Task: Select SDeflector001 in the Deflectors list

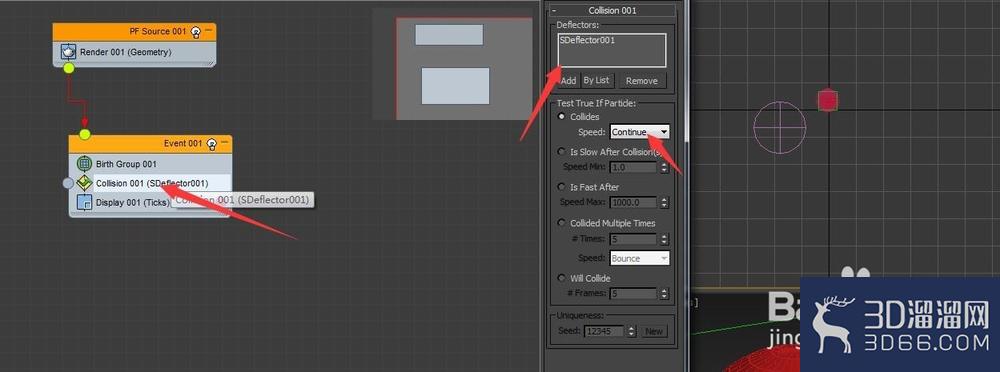Action: pos(587,40)
